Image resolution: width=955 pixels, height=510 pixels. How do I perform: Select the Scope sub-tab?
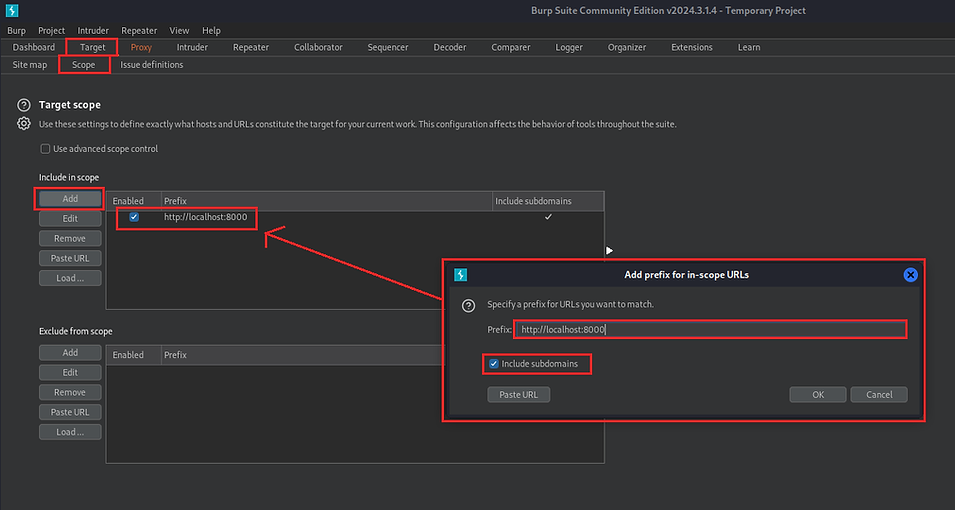click(x=83, y=65)
